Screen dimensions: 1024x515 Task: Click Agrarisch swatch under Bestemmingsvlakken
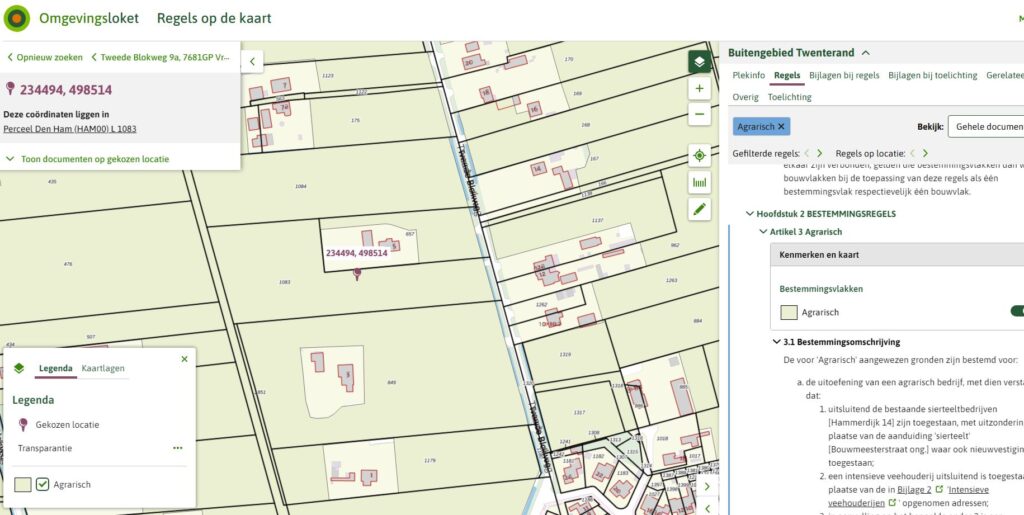point(789,312)
